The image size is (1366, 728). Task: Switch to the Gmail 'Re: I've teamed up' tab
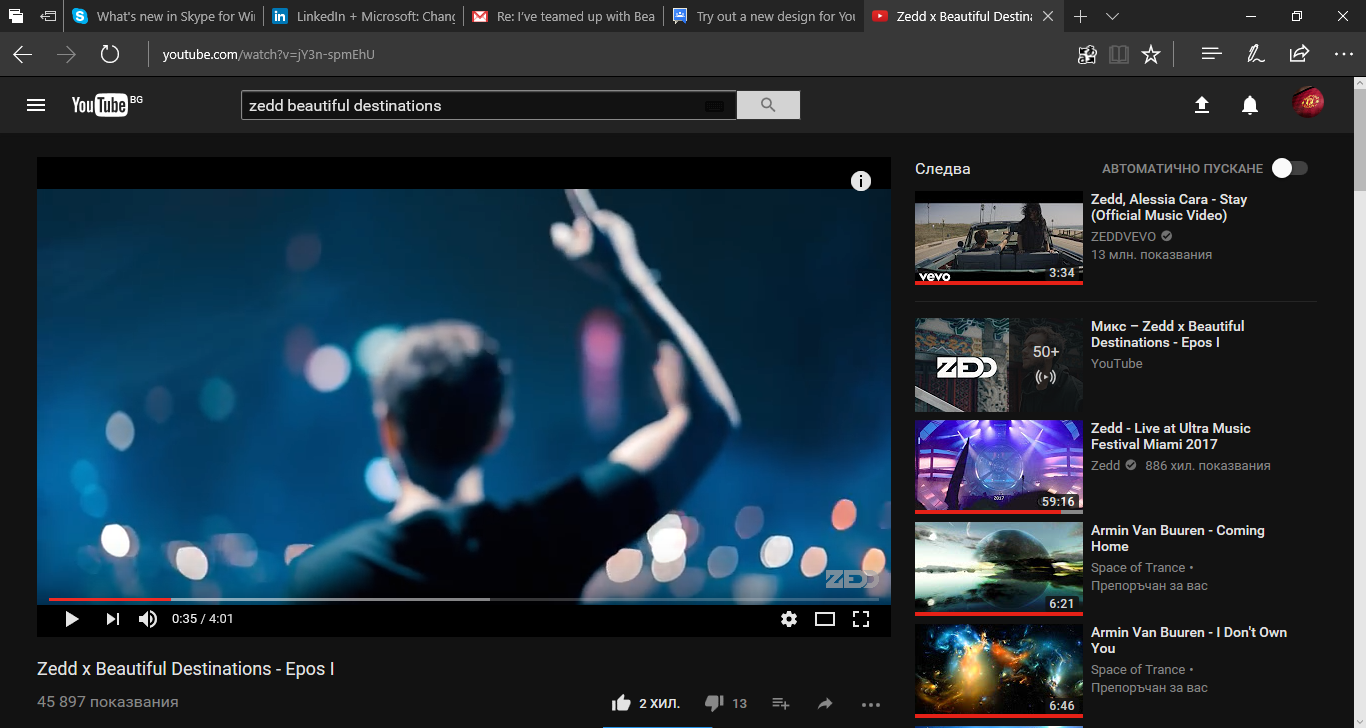click(563, 16)
